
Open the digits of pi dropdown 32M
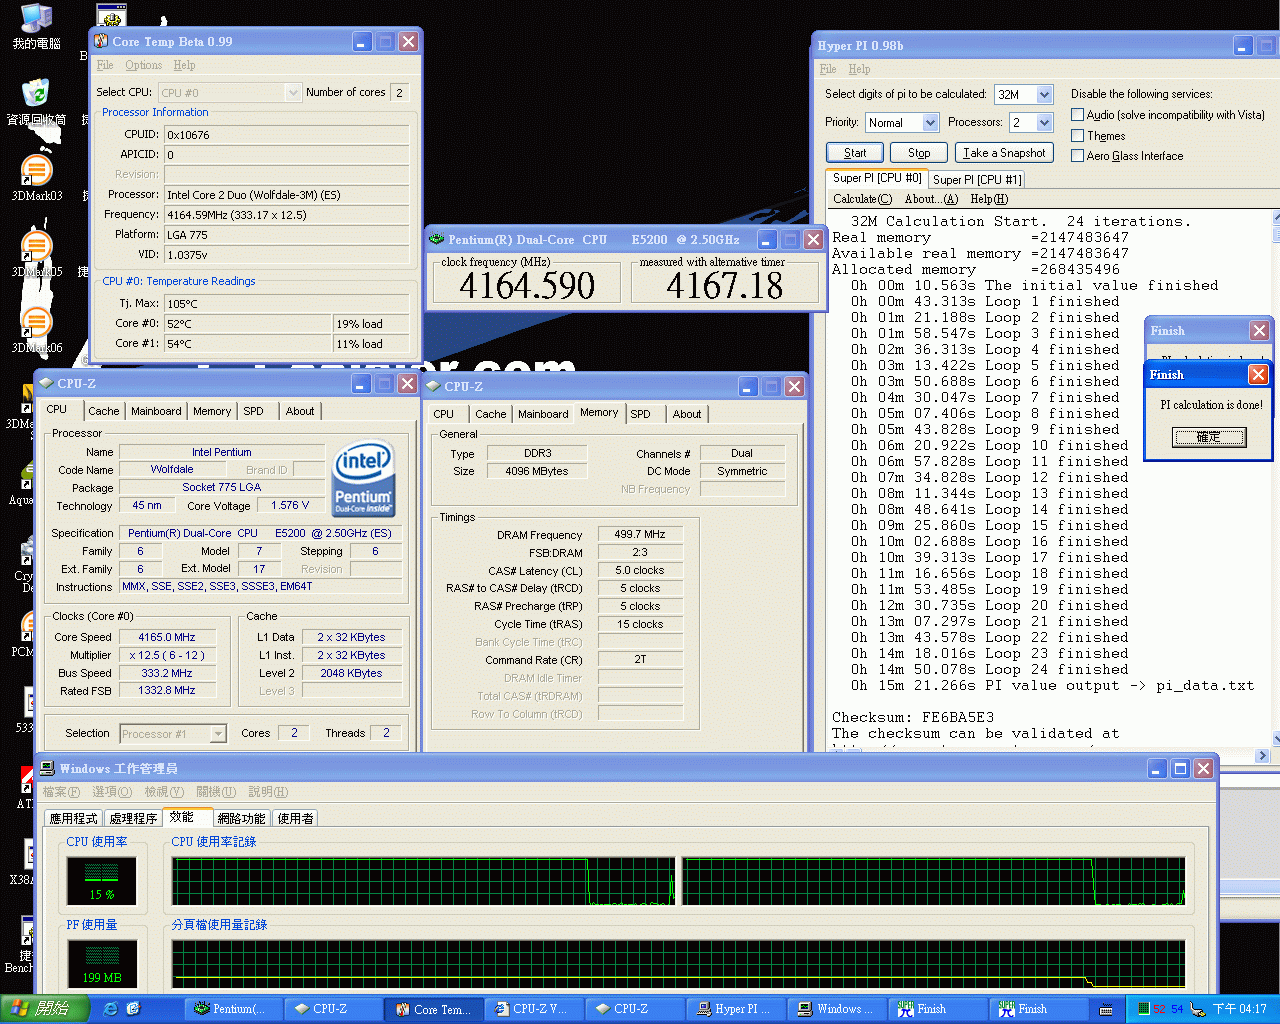click(1044, 94)
